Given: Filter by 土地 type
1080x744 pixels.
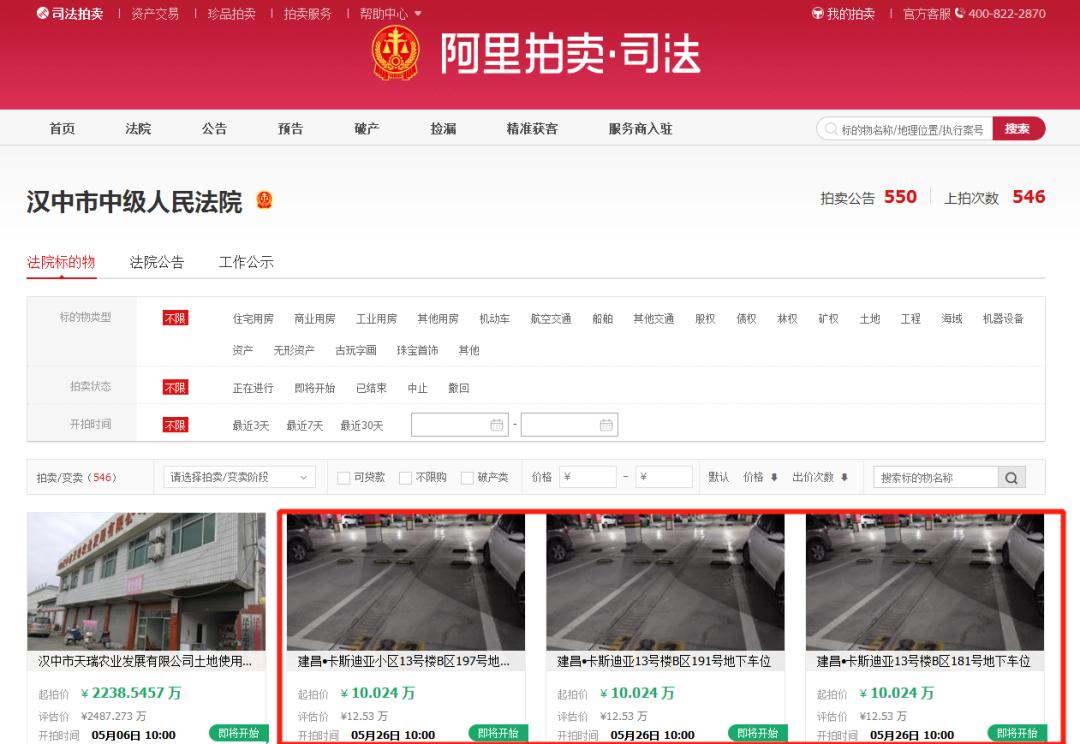Looking at the screenshot, I should click(870, 319).
